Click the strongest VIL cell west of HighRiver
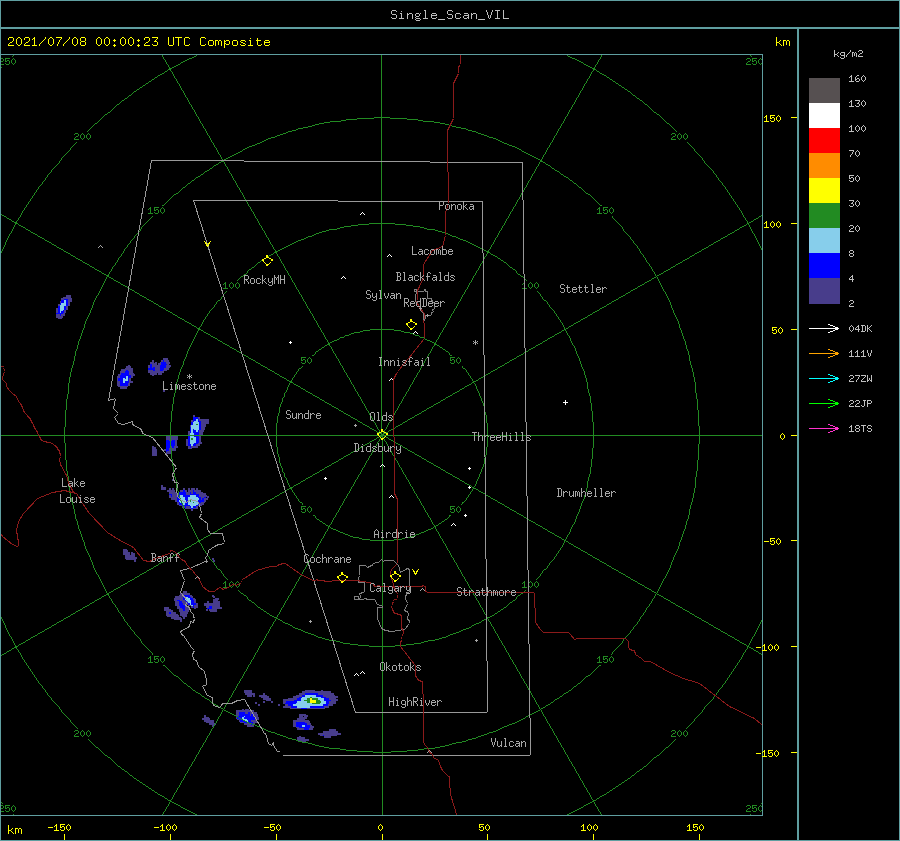900x841 pixels. (x=311, y=700)
